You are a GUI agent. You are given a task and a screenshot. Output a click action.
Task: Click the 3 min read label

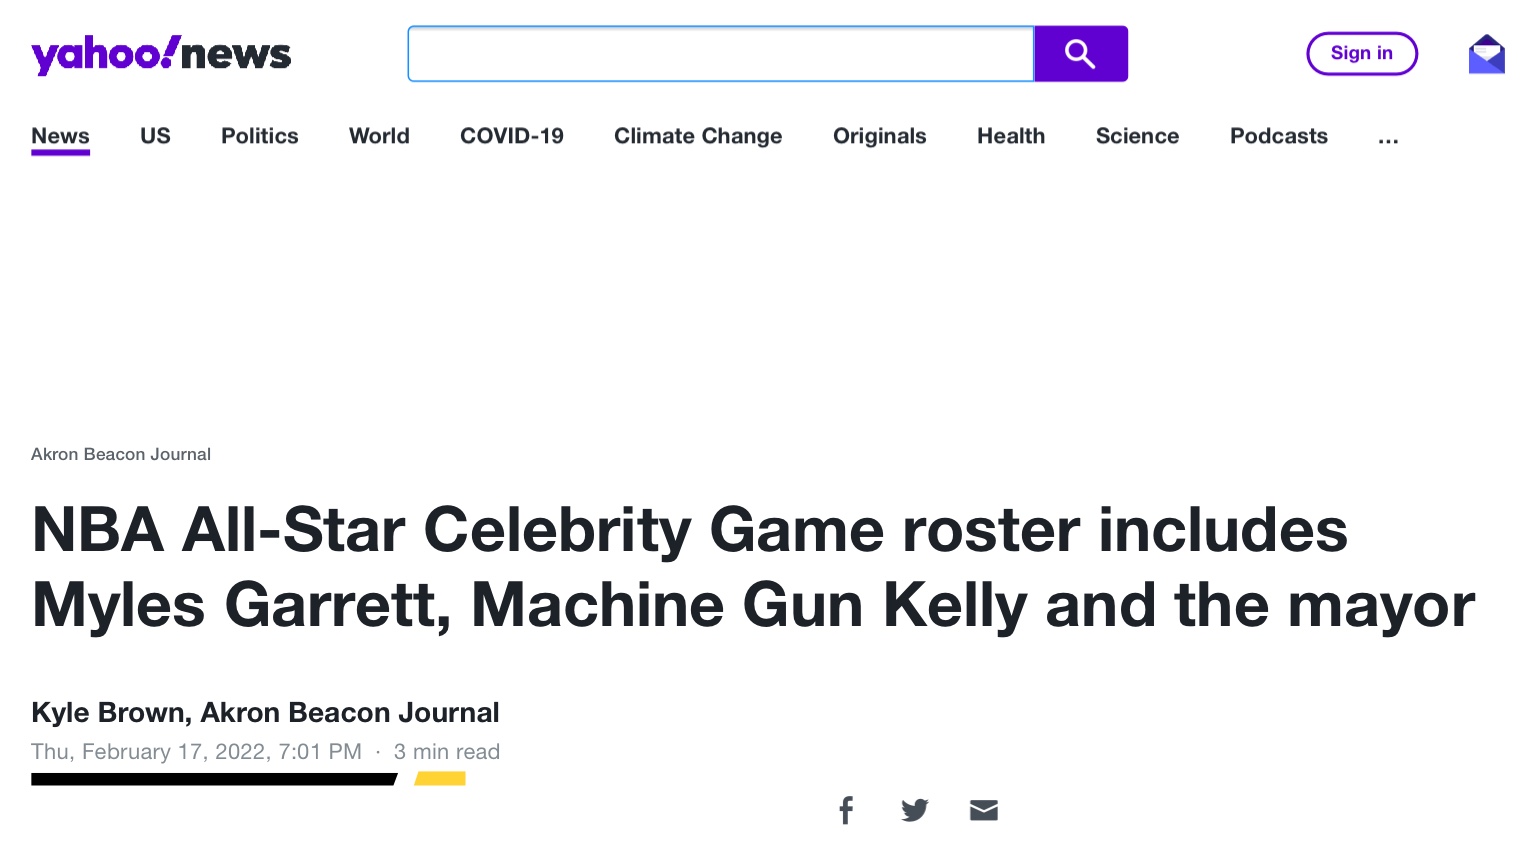[x=446, y=752]
